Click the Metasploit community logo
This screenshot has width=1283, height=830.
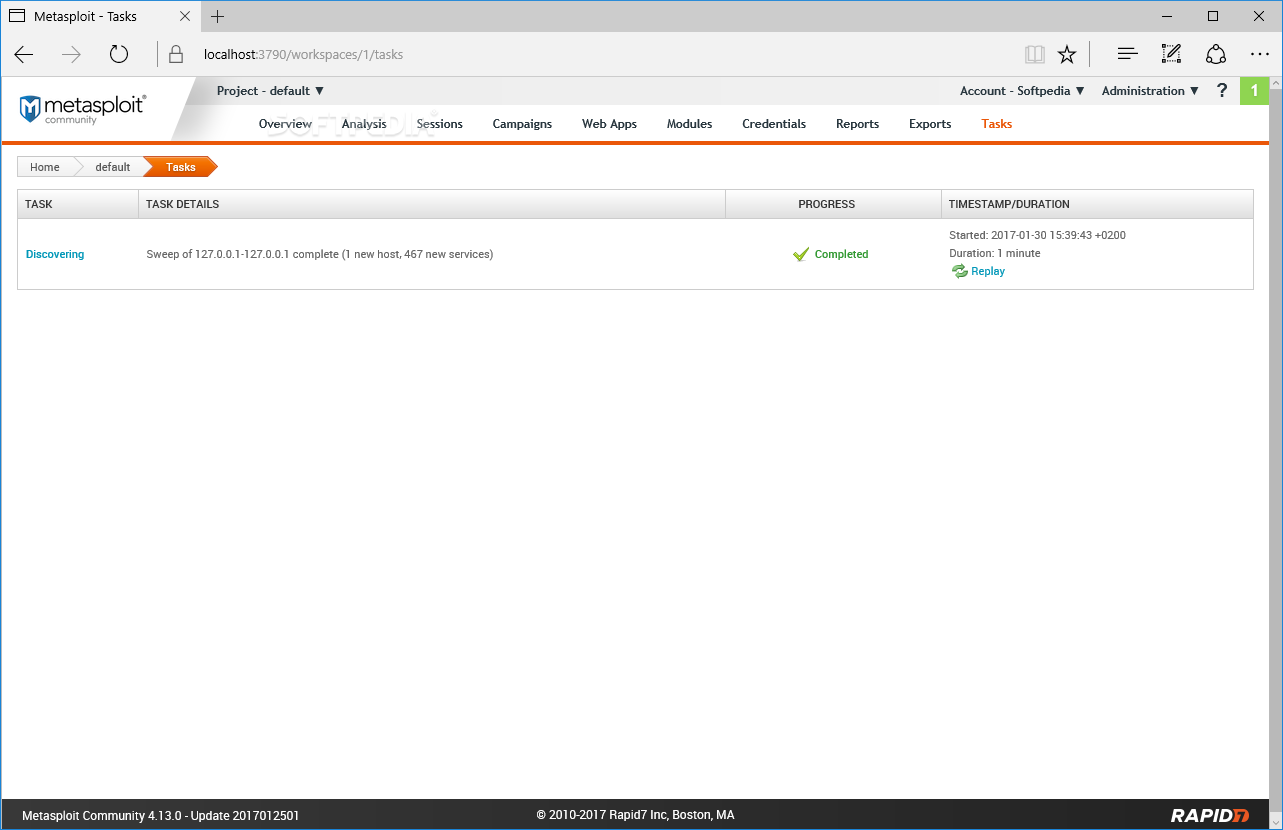point(83,109)
